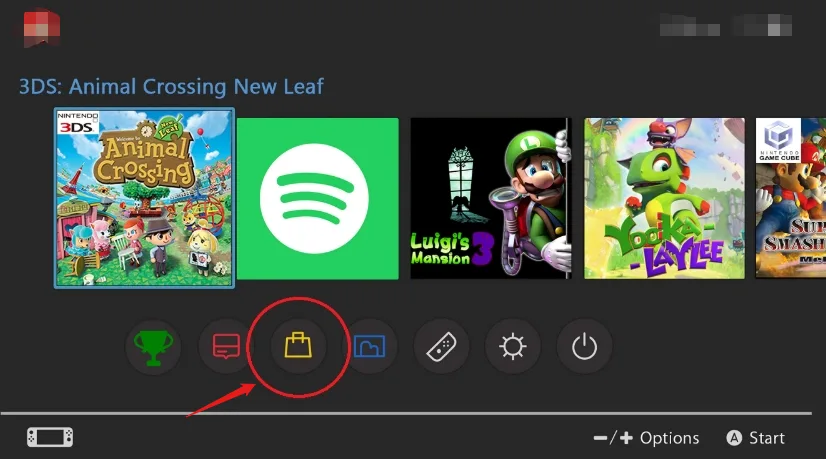Select the Luigi's Mansion 3 tile
The height and width of the screenshot is (459, 826).
tap(491, 199)
